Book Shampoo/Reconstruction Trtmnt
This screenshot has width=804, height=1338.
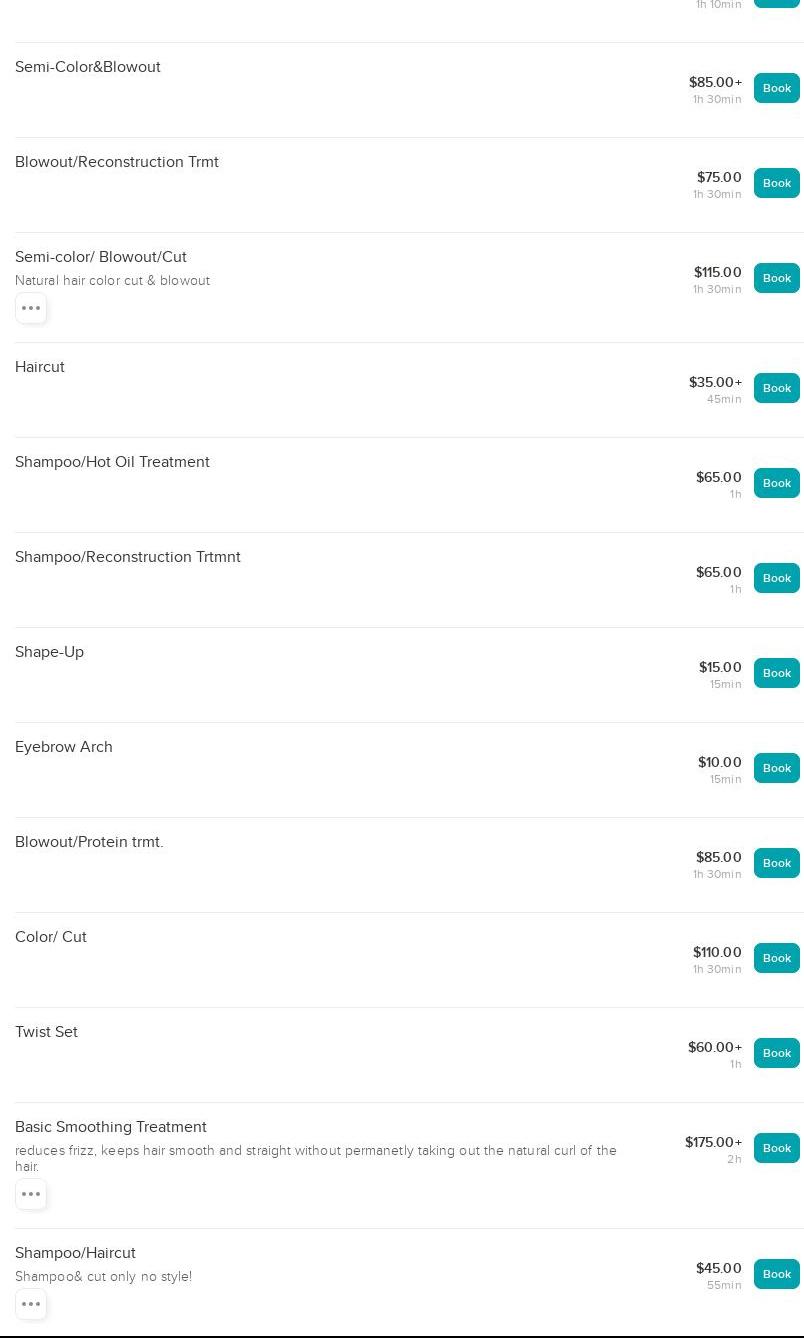[776, 578]
